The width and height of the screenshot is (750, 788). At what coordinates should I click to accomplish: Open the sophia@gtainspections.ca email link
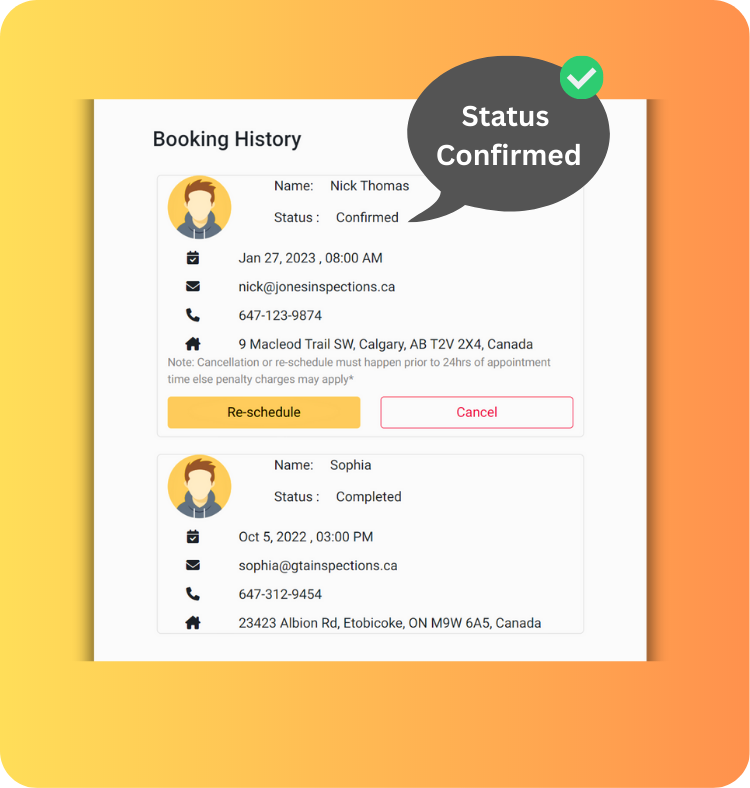click(x=317, y=566)
